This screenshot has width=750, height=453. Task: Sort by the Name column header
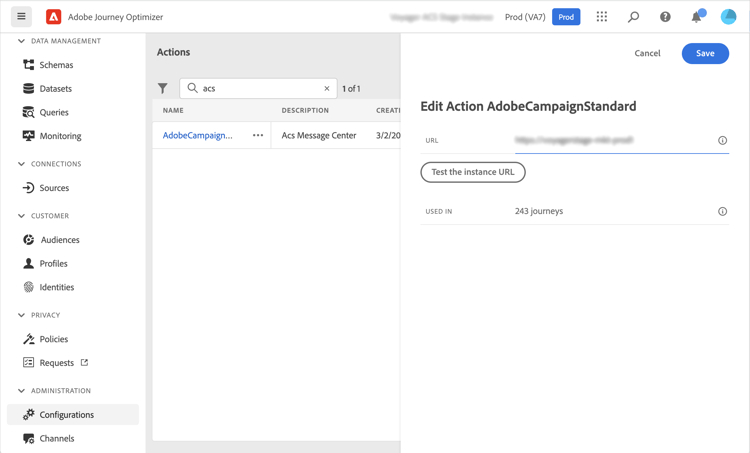coord(173,110)
